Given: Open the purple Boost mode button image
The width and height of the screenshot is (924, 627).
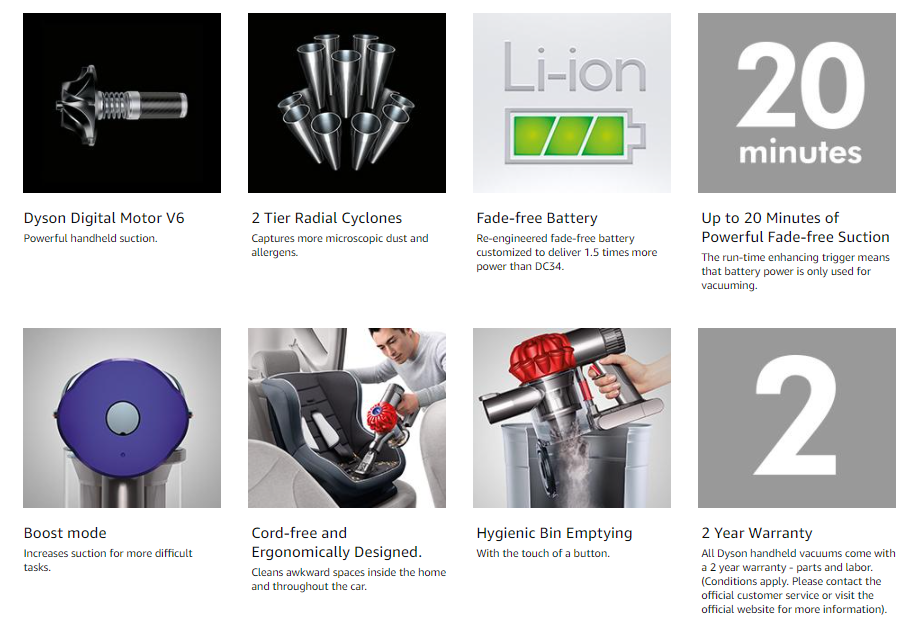Looking at the screenshot, I should tap(122, 418).
